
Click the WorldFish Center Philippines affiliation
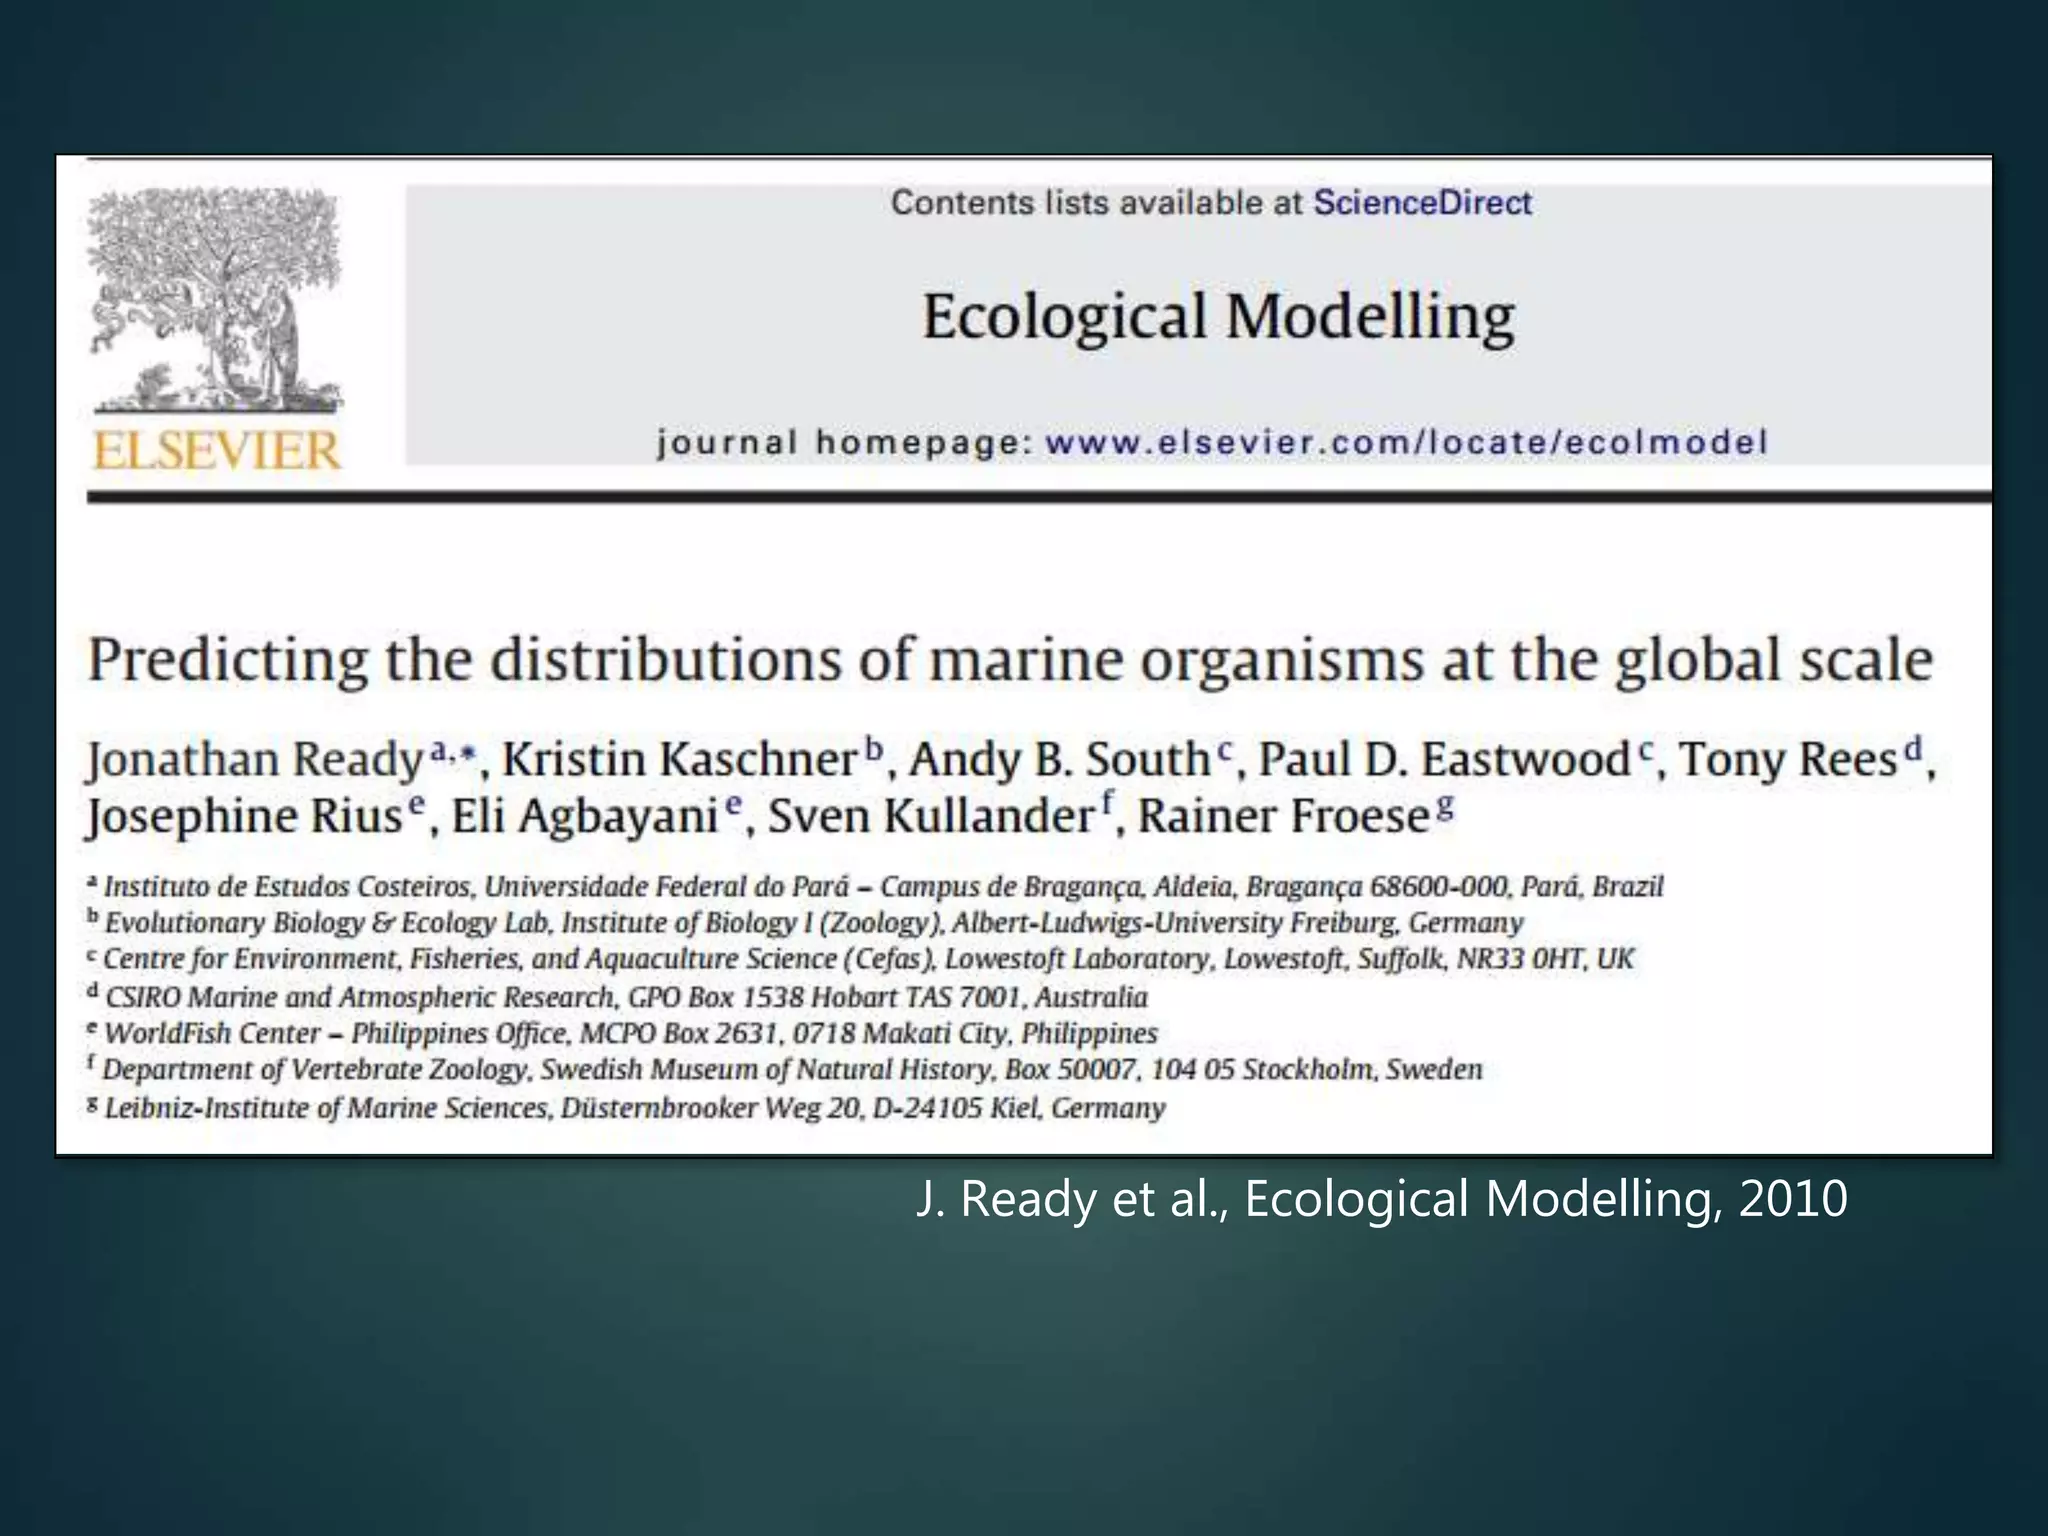tap(623, 1033)
